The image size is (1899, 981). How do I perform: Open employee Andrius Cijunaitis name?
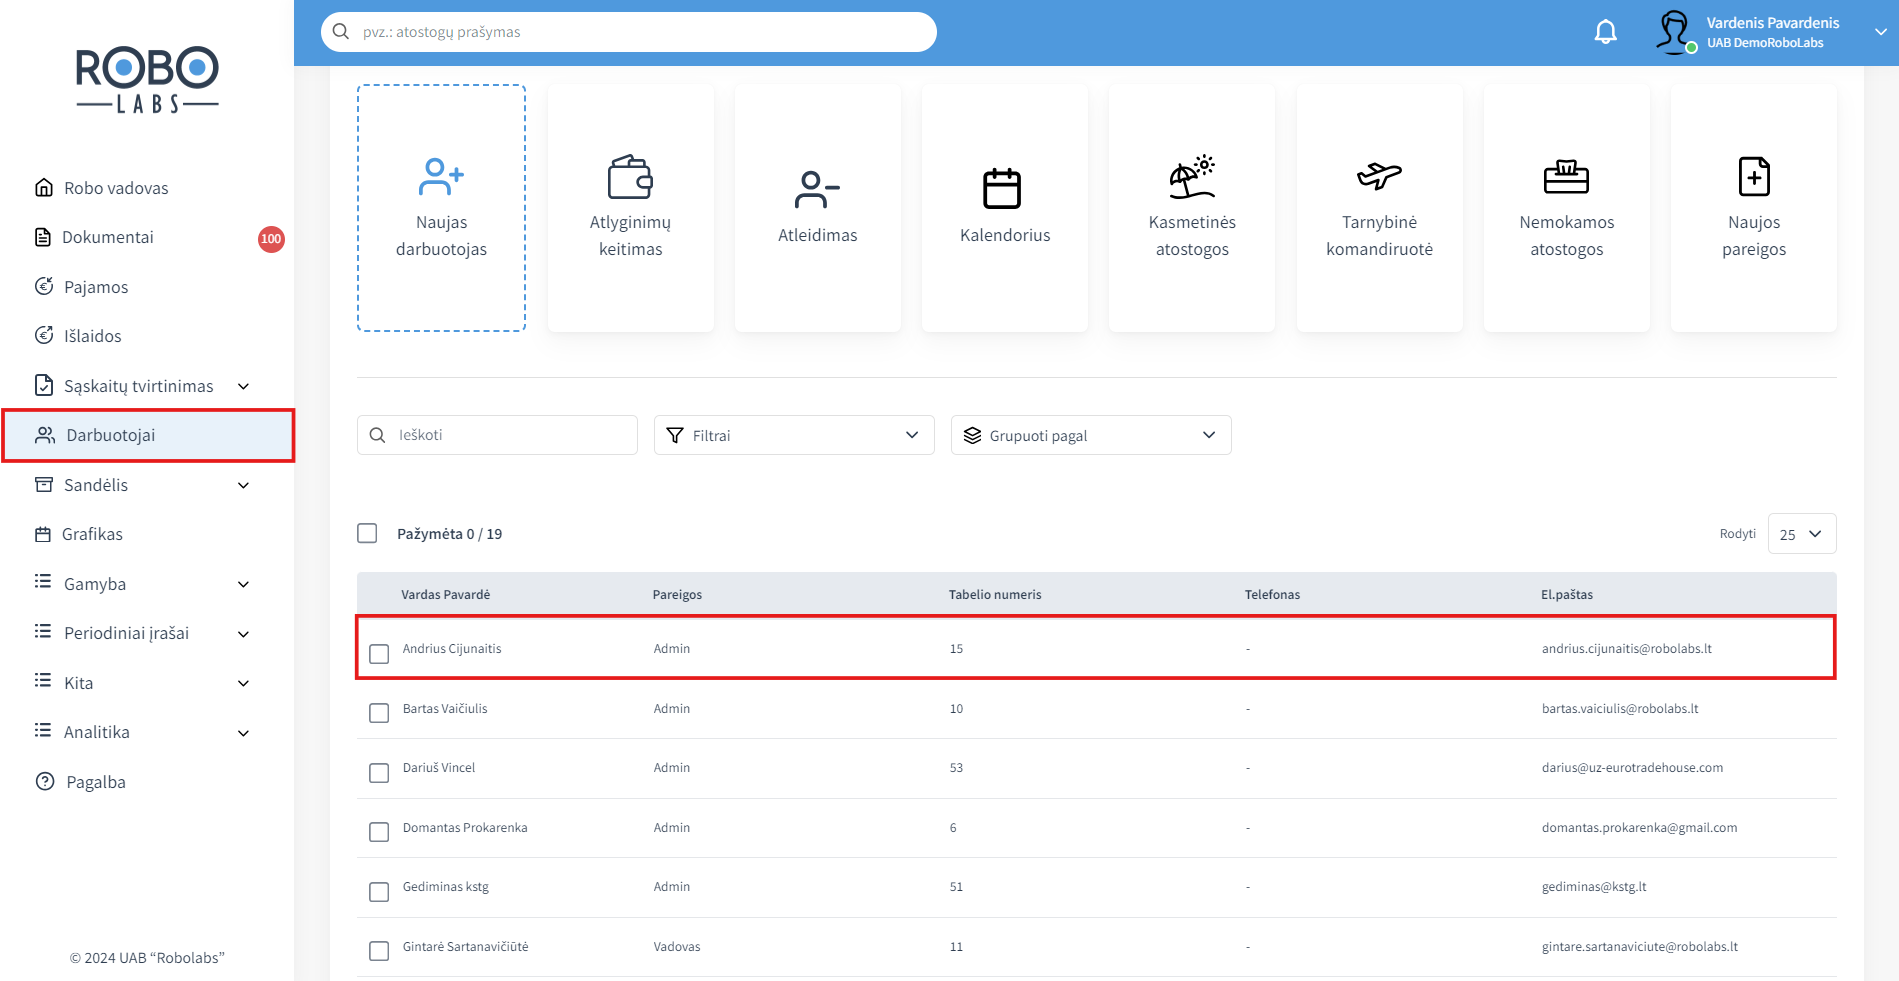pyautogui.click(x=452, y=649)
